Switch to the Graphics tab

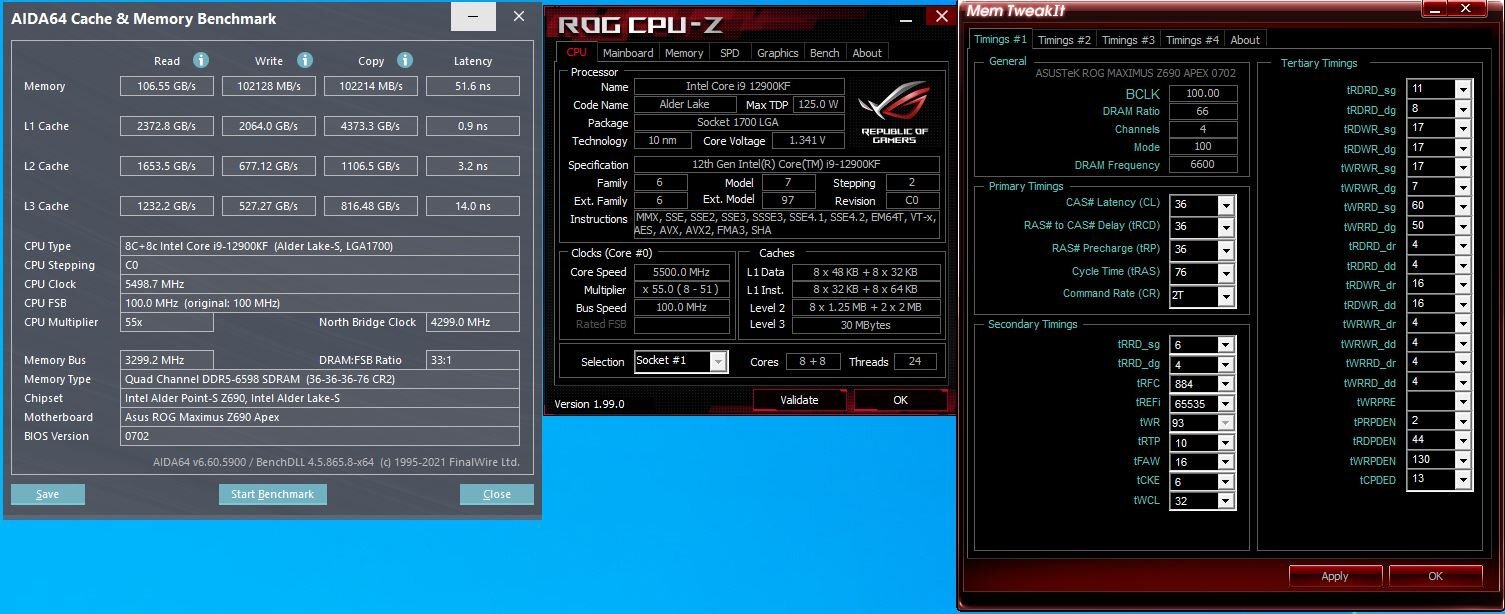click(778, 53)
